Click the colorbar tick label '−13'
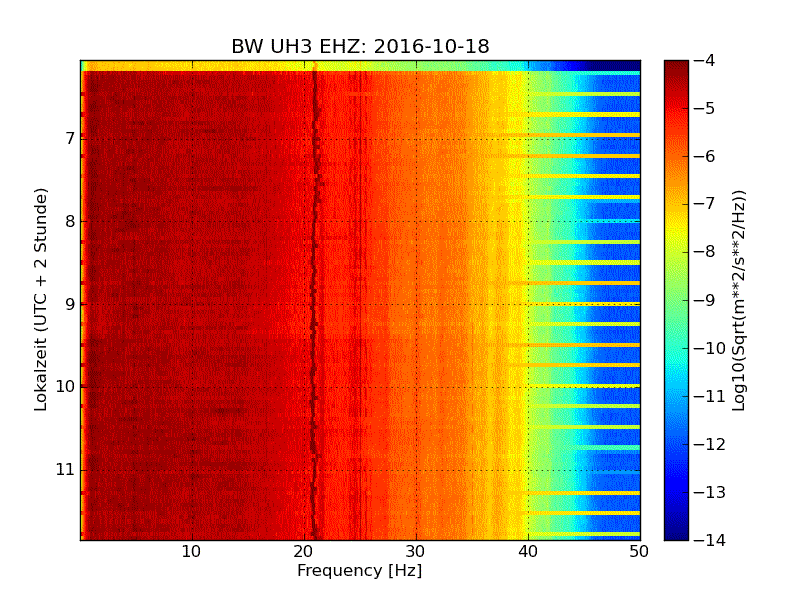The image size is (800, 600). (709, 492)
